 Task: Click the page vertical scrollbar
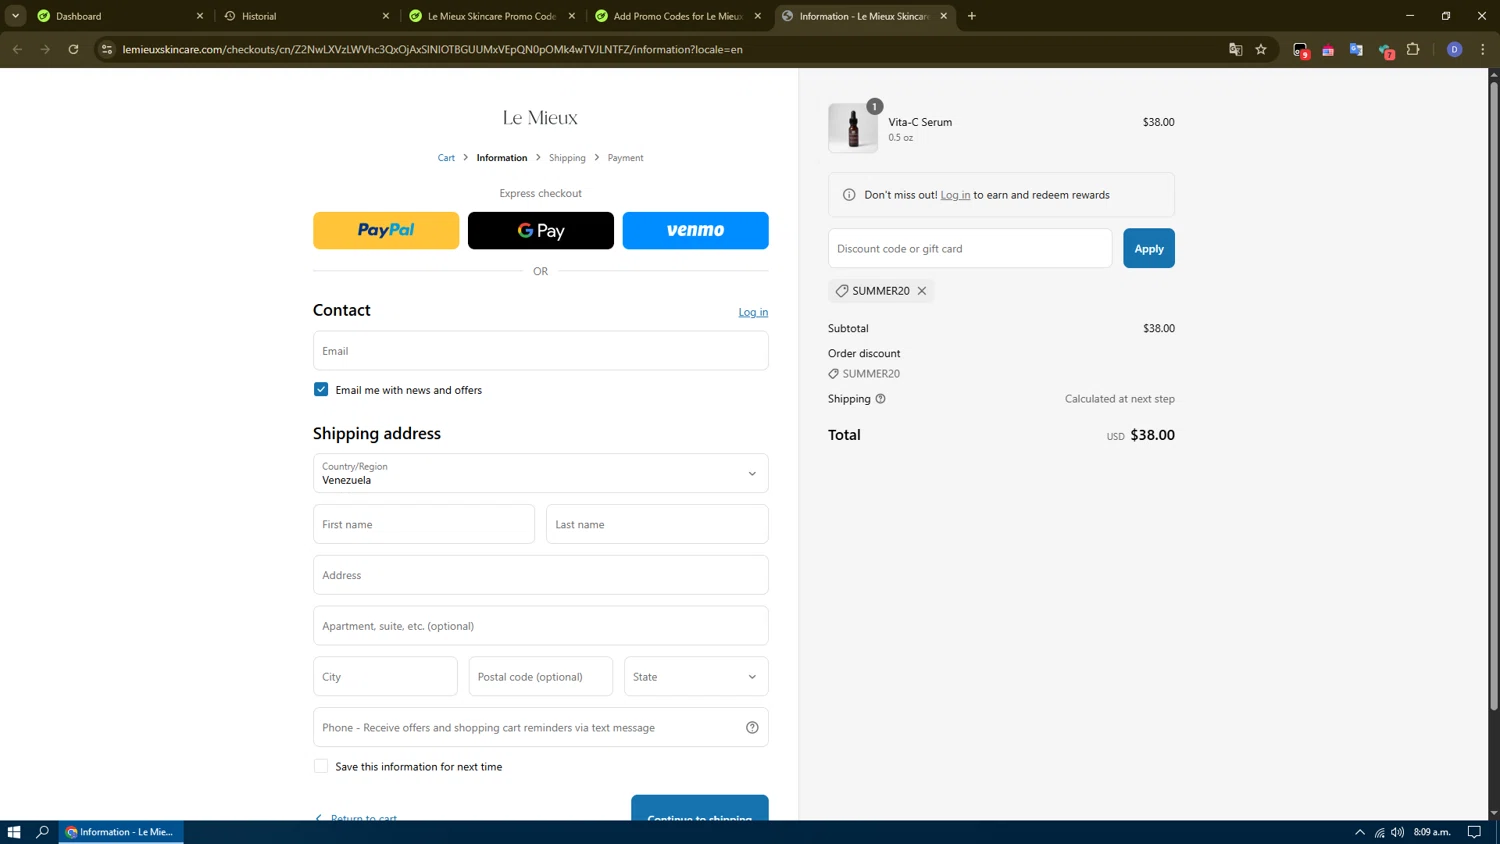[1494, 395]
